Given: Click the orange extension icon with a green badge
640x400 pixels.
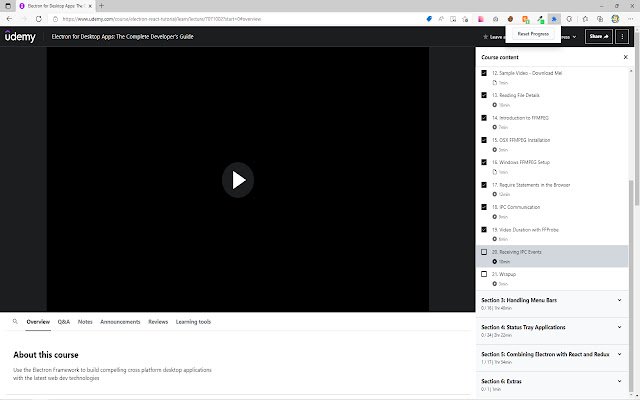Looking at the screenshot, I should 525,19.
